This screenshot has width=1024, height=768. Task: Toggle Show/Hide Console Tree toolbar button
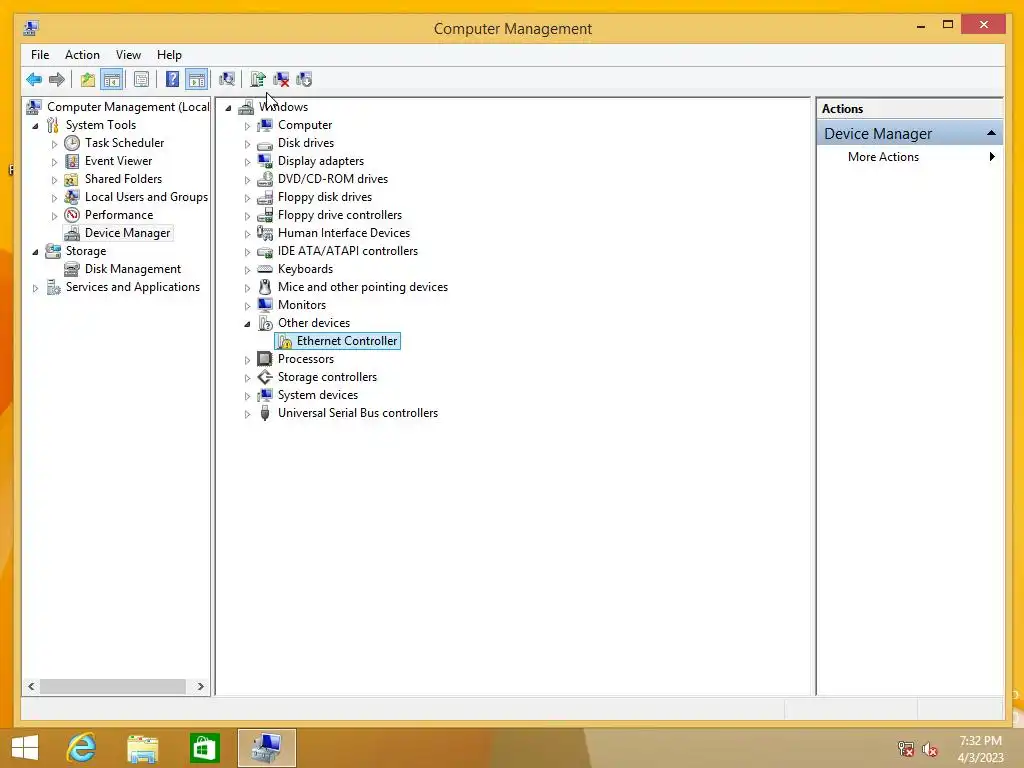(112, 80)
